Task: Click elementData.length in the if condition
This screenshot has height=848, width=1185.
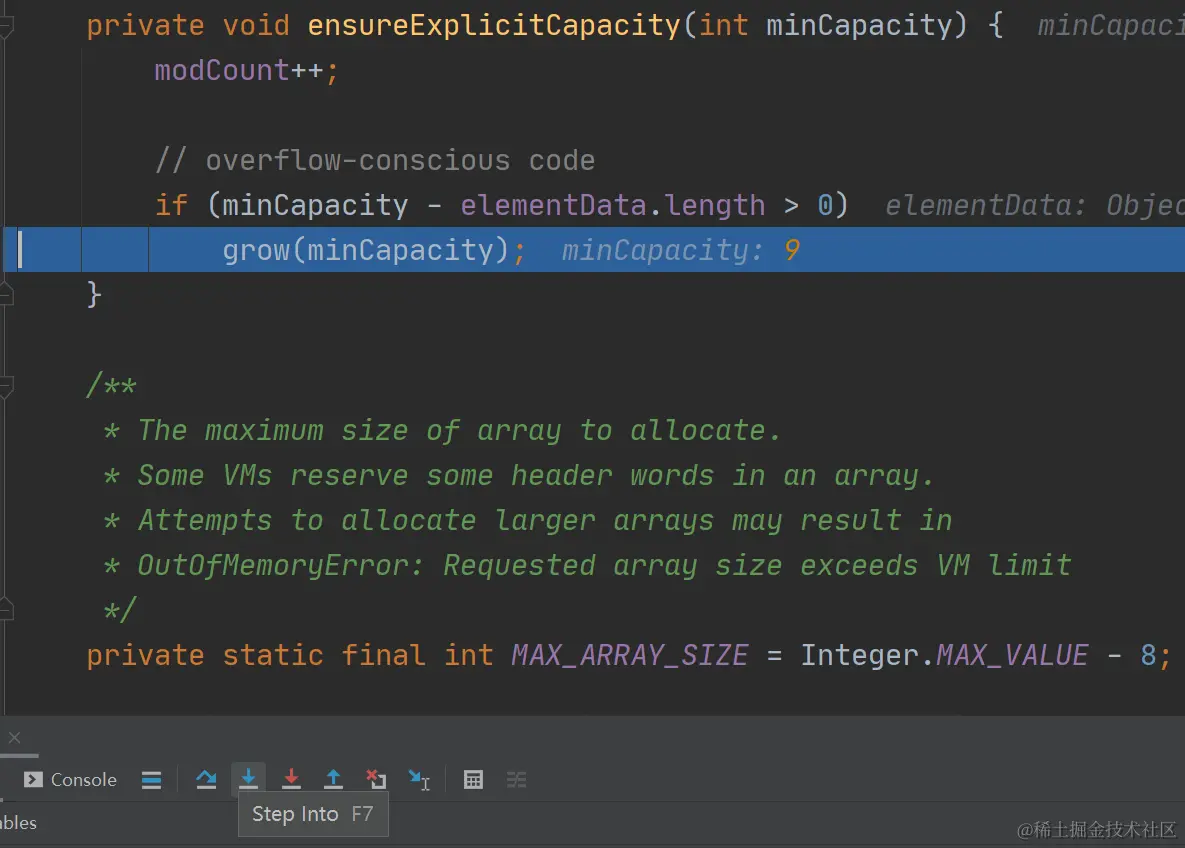Action: point(612,205)
